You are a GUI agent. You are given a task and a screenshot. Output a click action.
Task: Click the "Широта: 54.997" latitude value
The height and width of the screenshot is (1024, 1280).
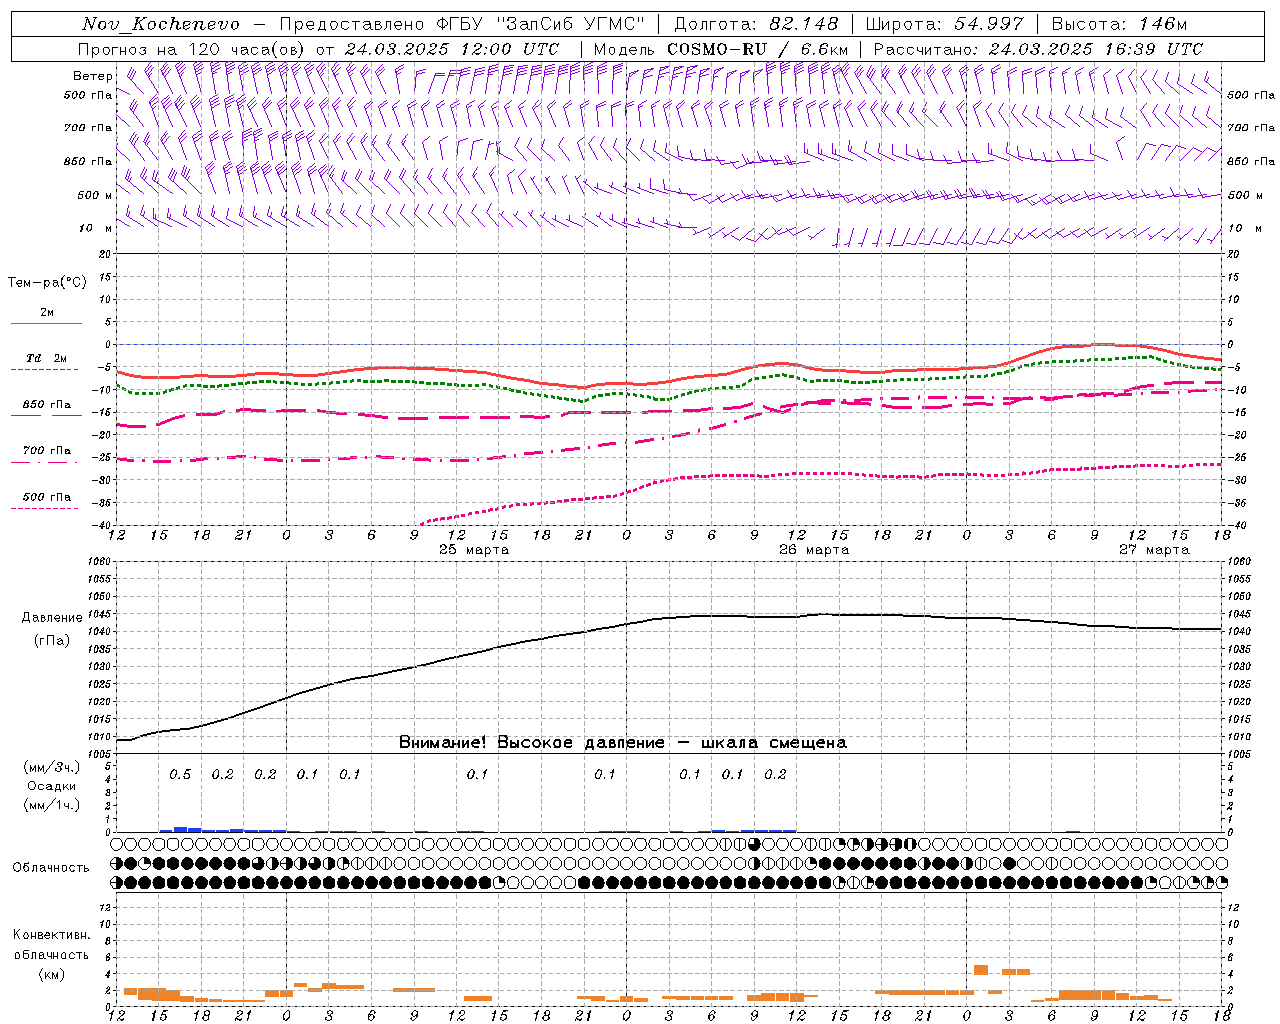(x=944, y=24)
